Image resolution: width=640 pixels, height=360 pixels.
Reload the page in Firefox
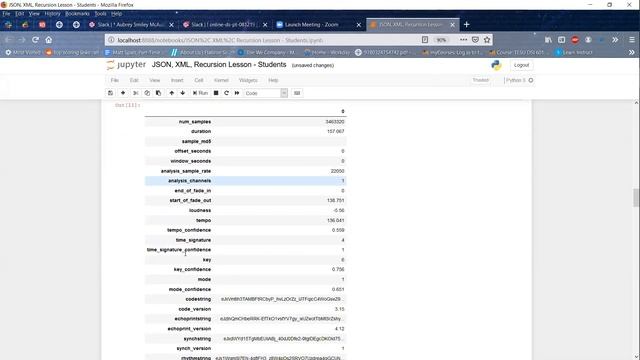pos(36,40)
